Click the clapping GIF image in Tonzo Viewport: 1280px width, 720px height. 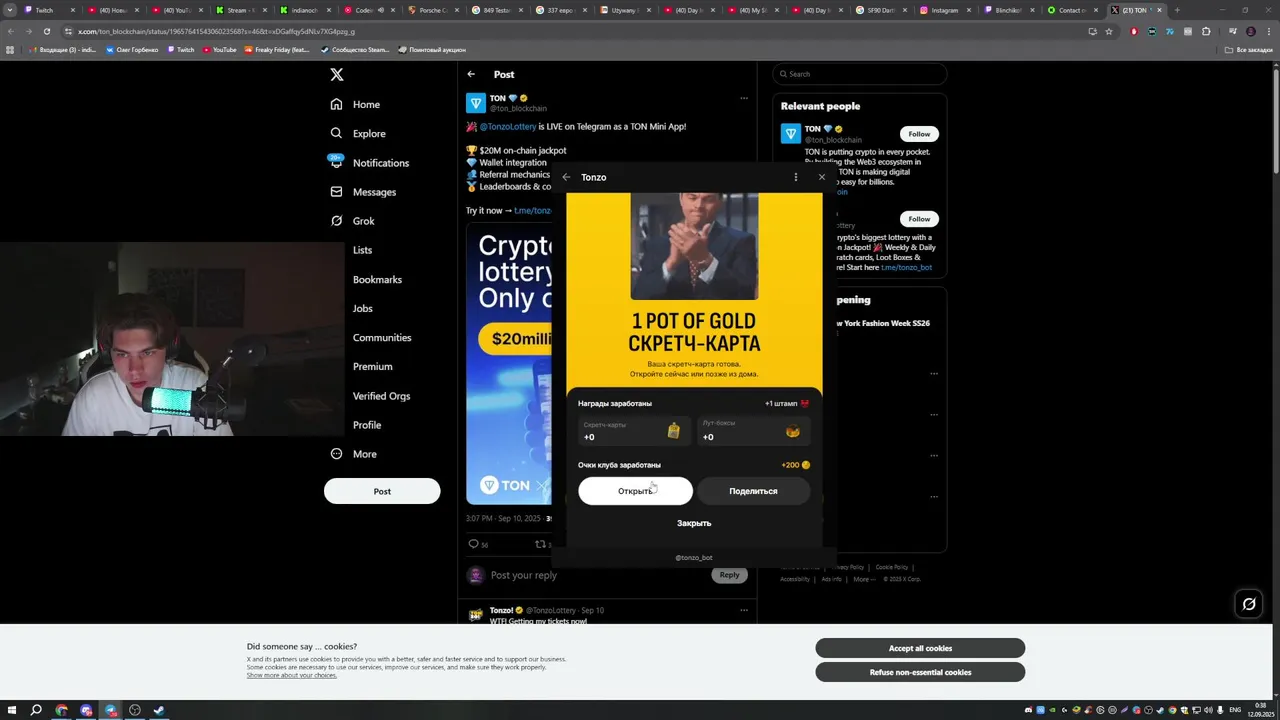tap(694, 246)
